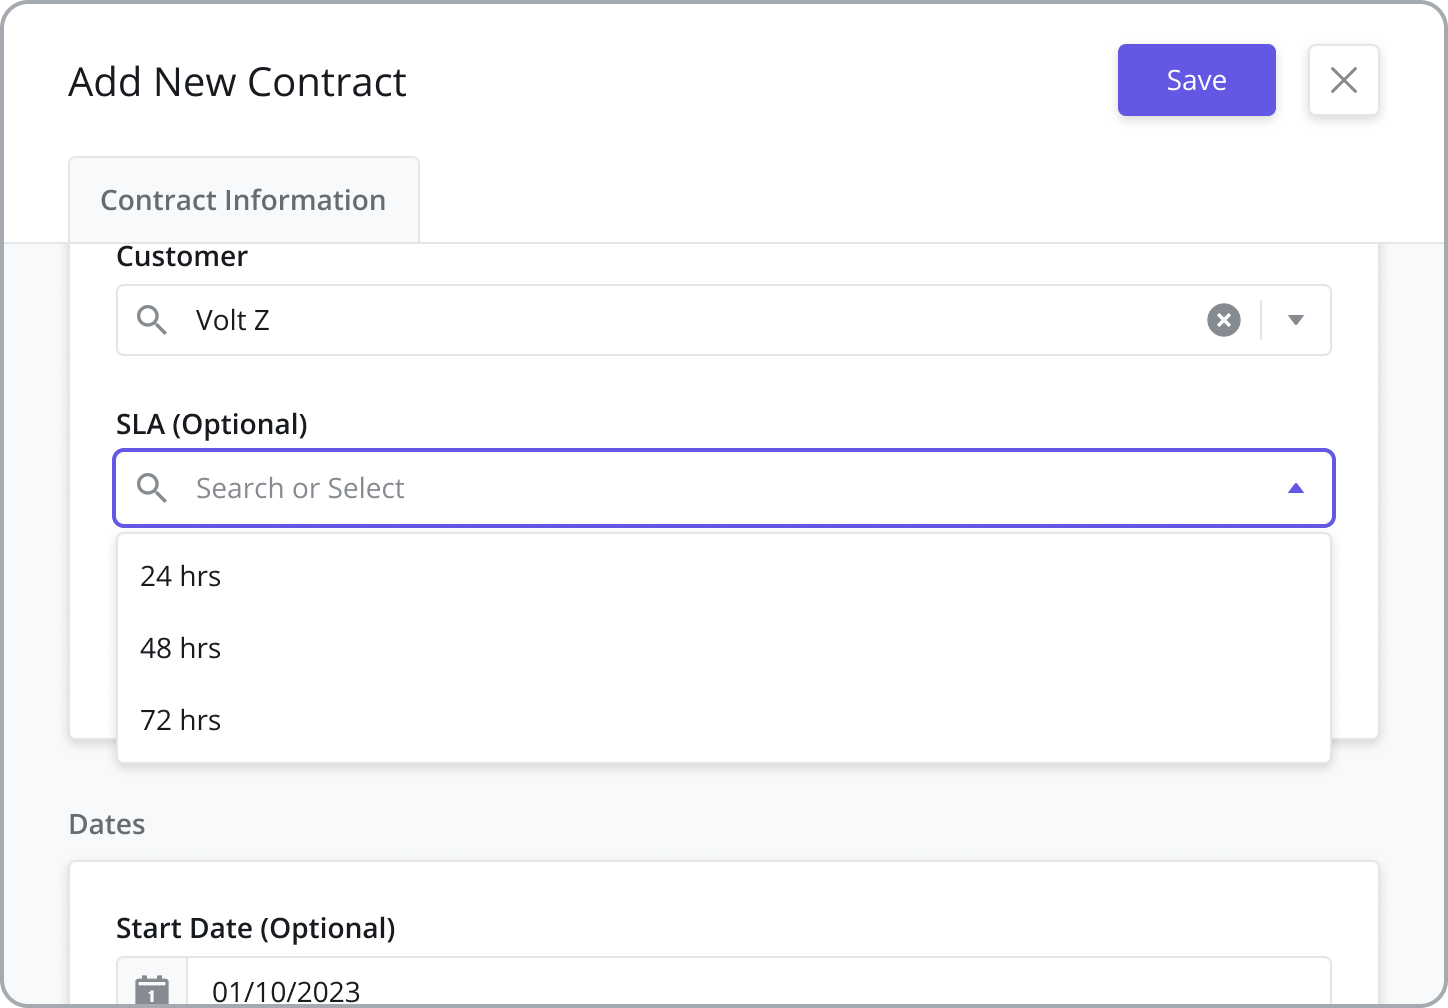Click the Start Date (Optional) label
Screen dimensions: 1448x1008
[x=256, y=928]
